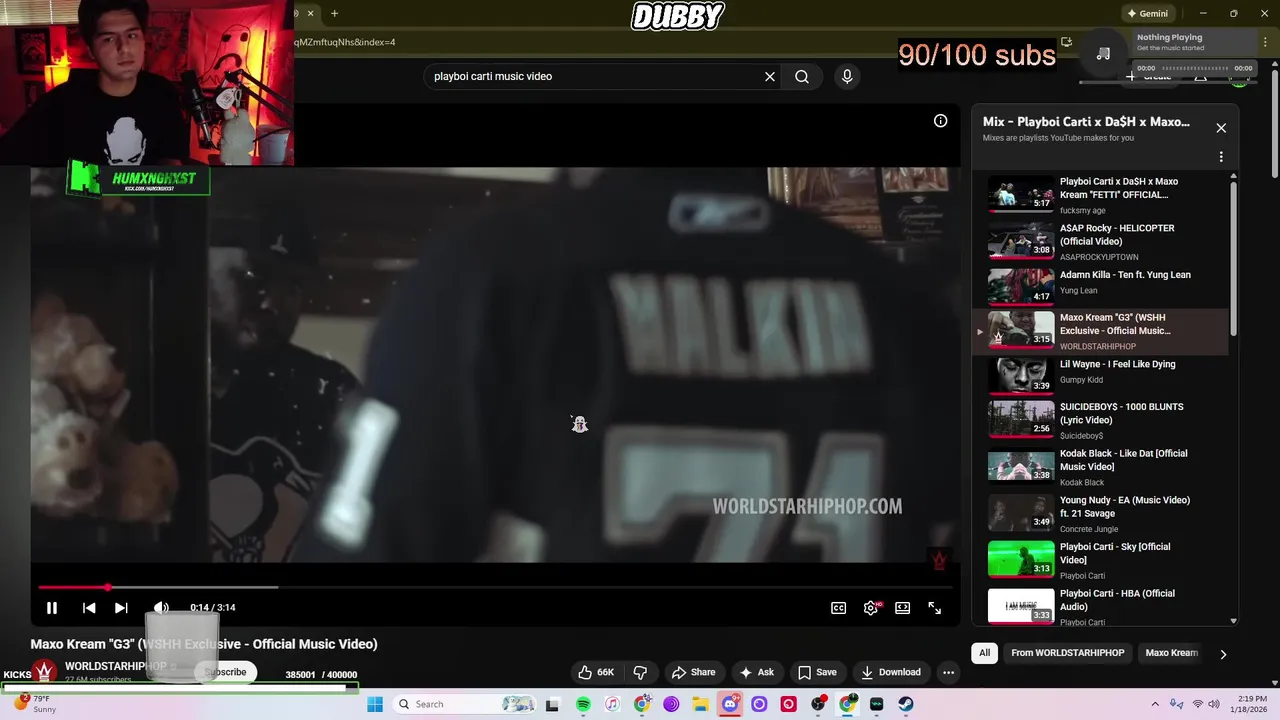
Task: Open Spotify from the taskbar
Action: 583,704
